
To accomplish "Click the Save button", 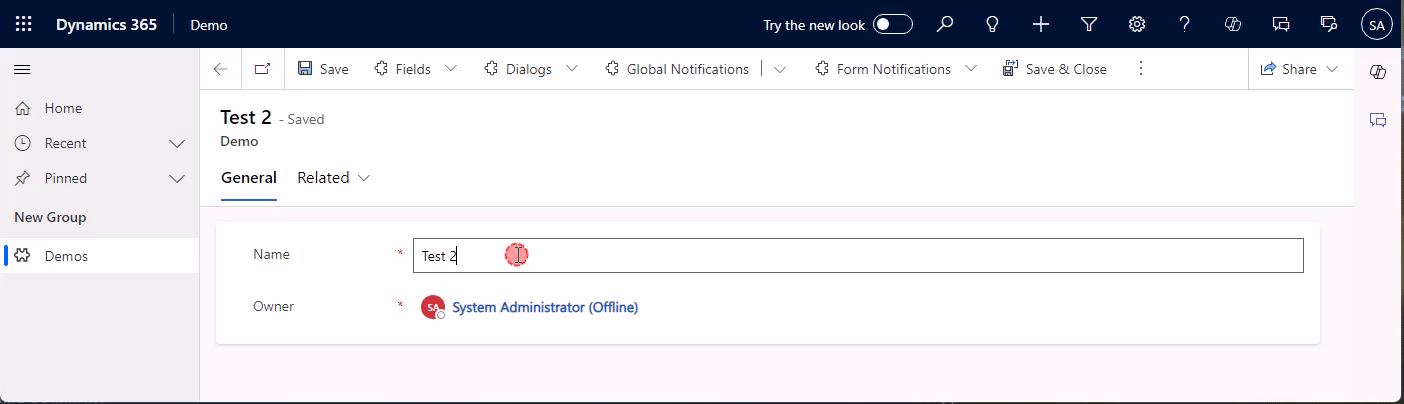I will (x=323, y=69).
